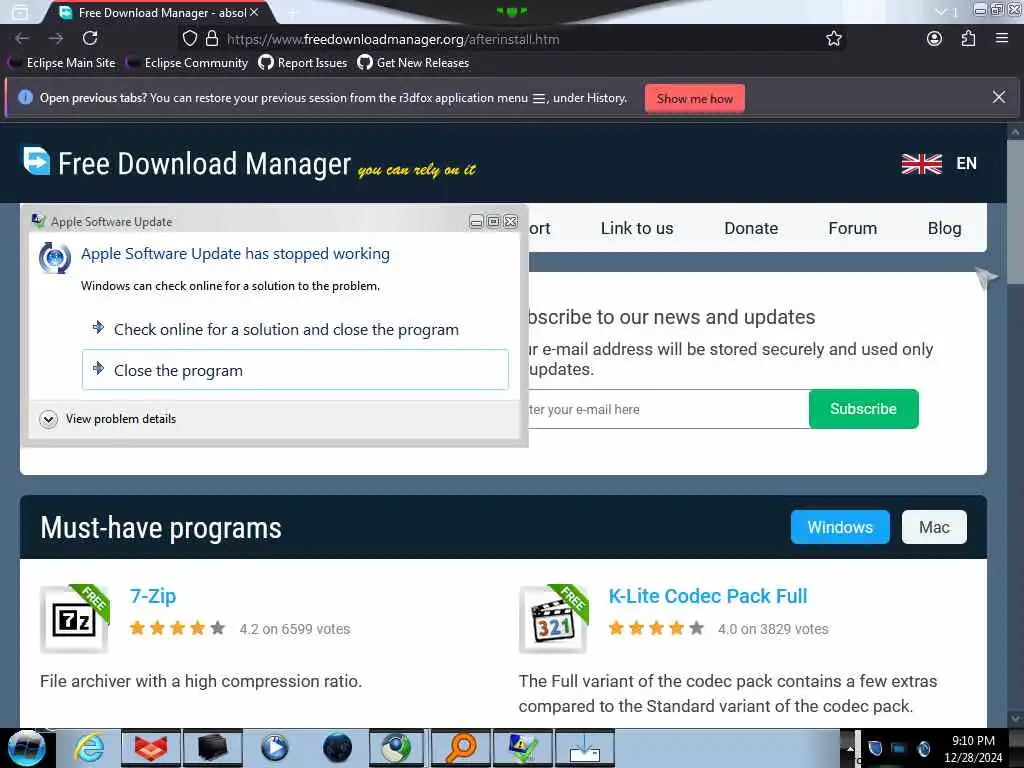Open the EN language selector
Image resolution: width=1024 pixels, height=768 pixels.
(967, 163)
